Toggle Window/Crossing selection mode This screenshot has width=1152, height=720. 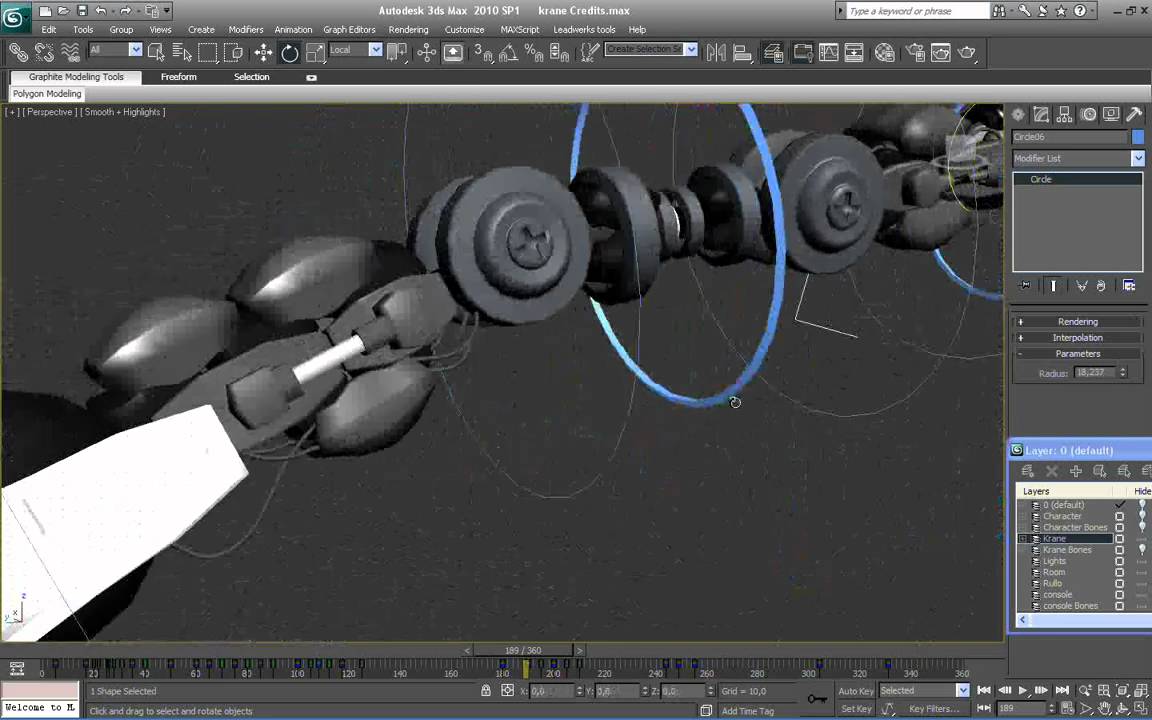click(x=234, y=52)
